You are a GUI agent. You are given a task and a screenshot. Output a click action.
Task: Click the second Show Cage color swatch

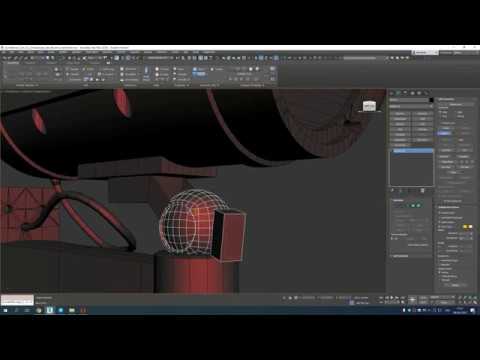click(471, 227)
